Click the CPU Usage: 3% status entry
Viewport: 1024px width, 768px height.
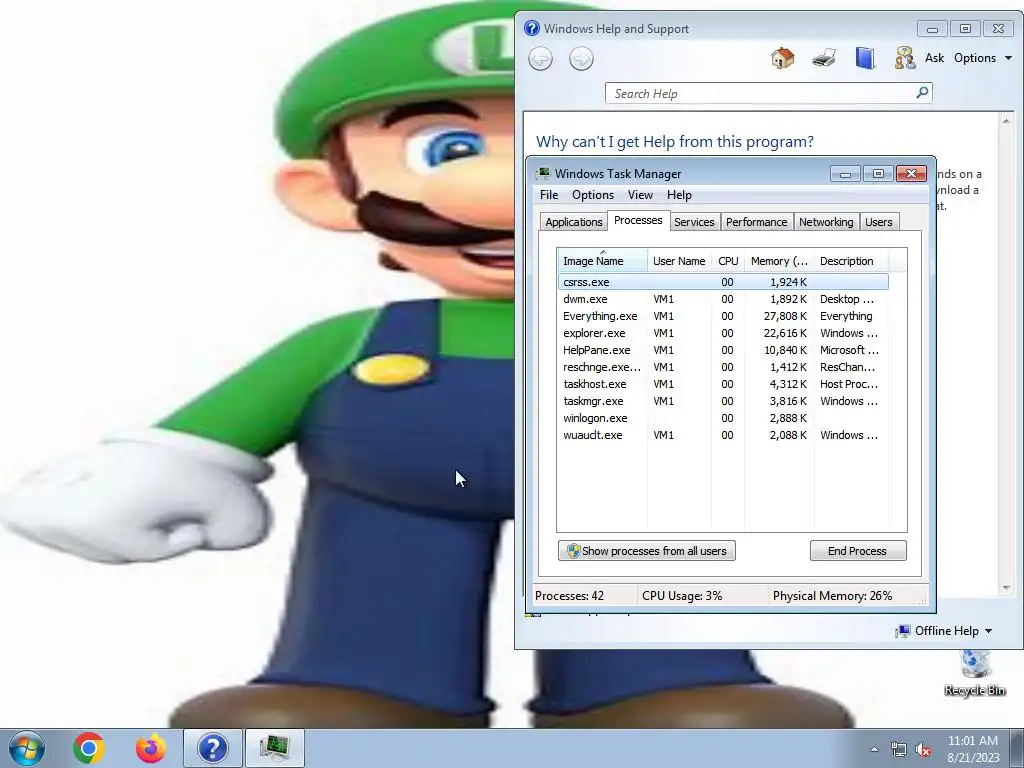point(682,596)
